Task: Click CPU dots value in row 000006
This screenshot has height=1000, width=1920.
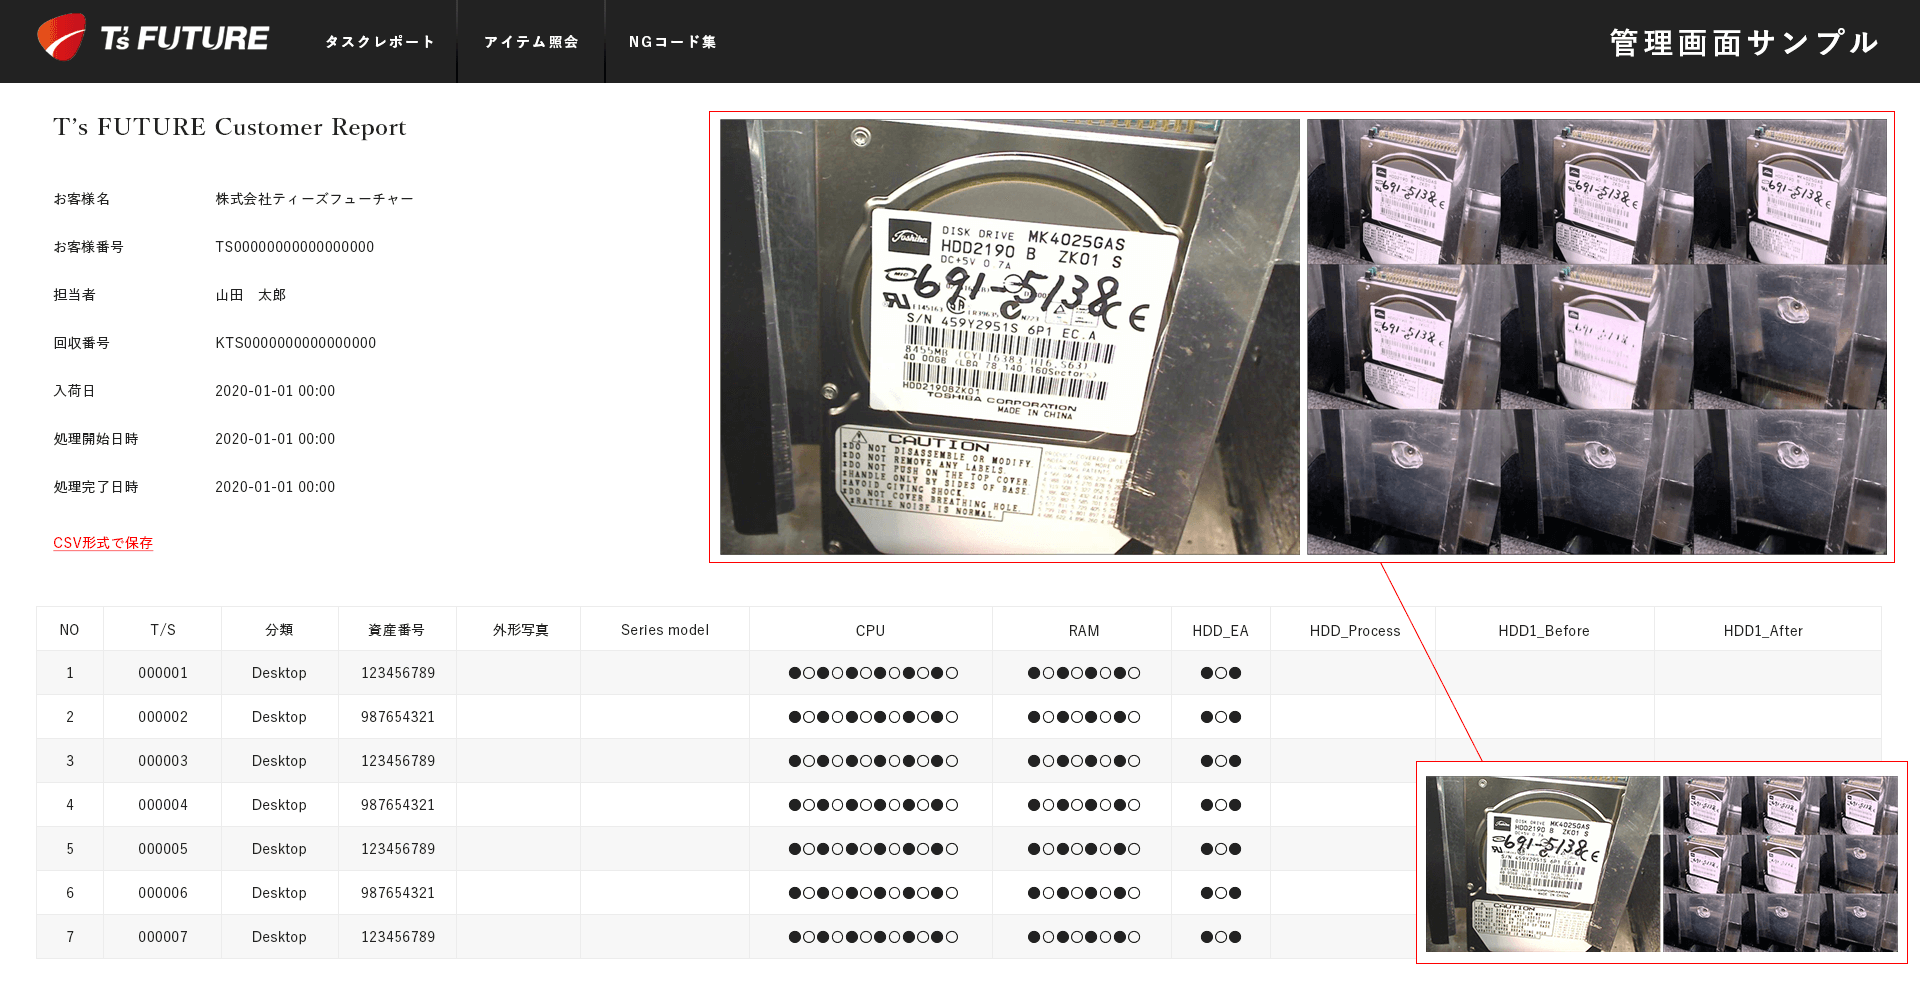Action: pyautogui.click(x=873, y=893)
